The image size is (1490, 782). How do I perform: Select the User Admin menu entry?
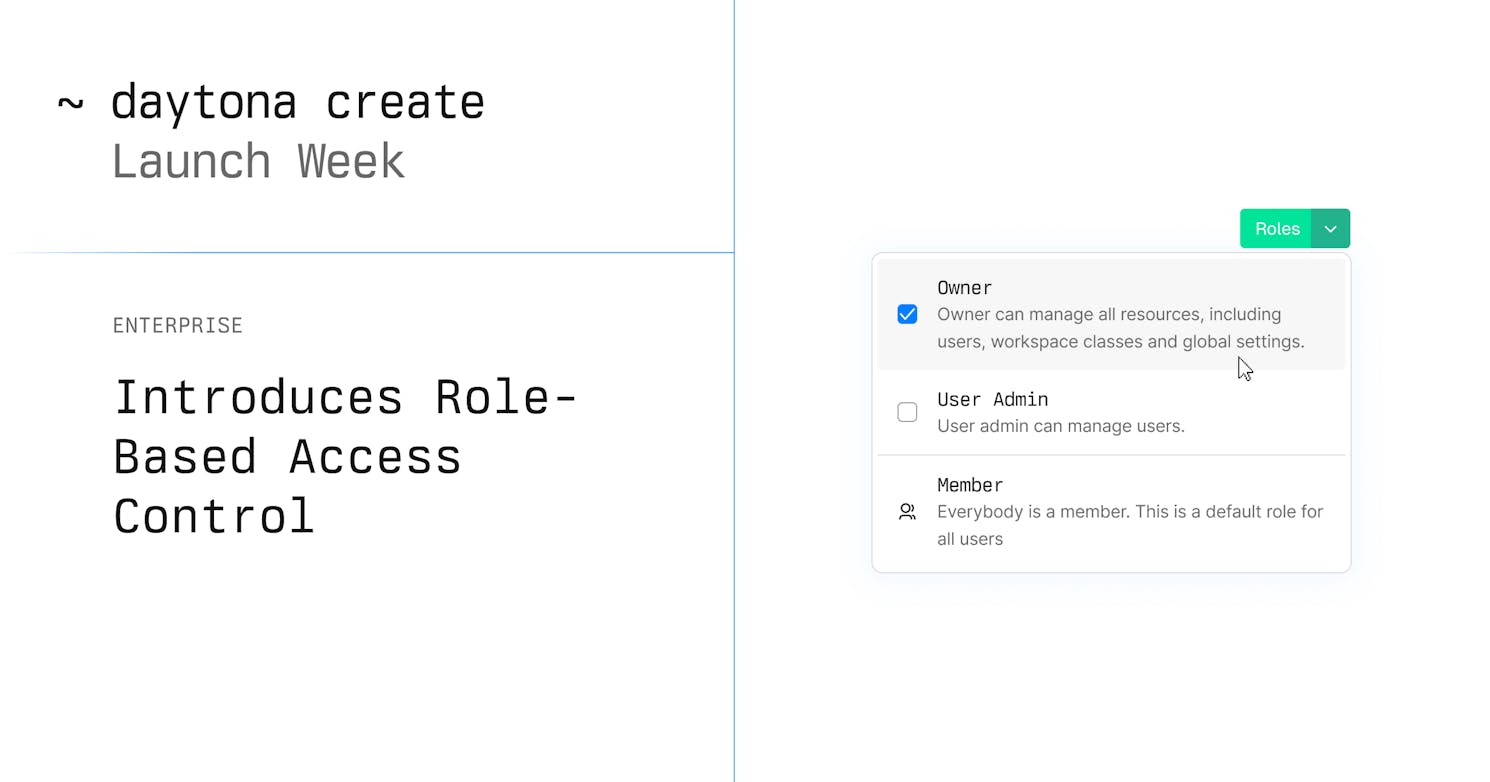(1111, 412)
